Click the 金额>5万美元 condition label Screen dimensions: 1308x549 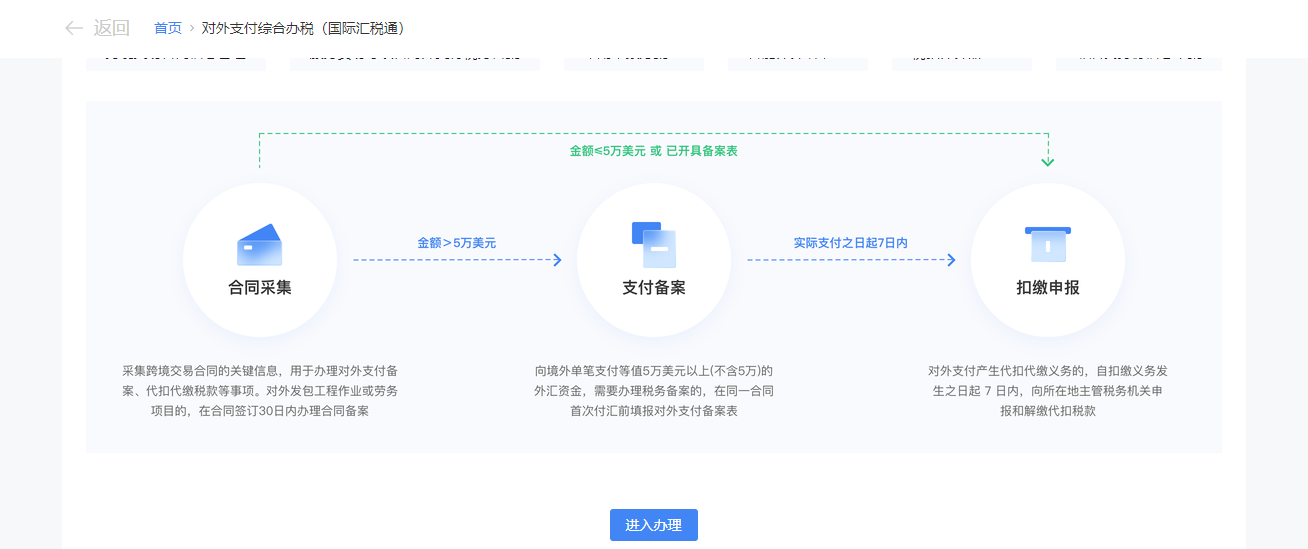(456, 243)
